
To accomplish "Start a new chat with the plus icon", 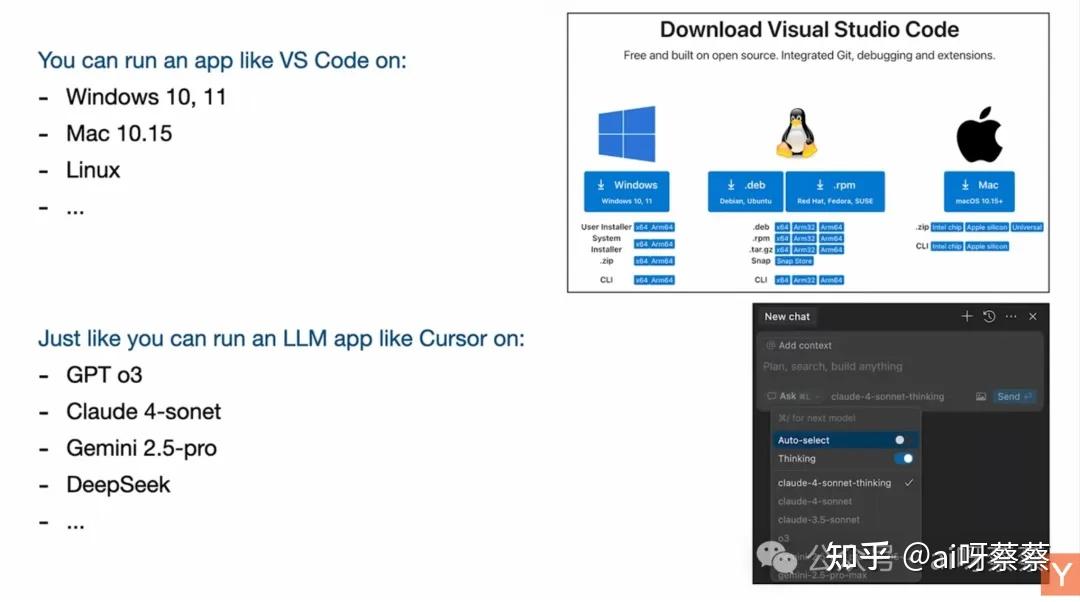I will [967, 316].
